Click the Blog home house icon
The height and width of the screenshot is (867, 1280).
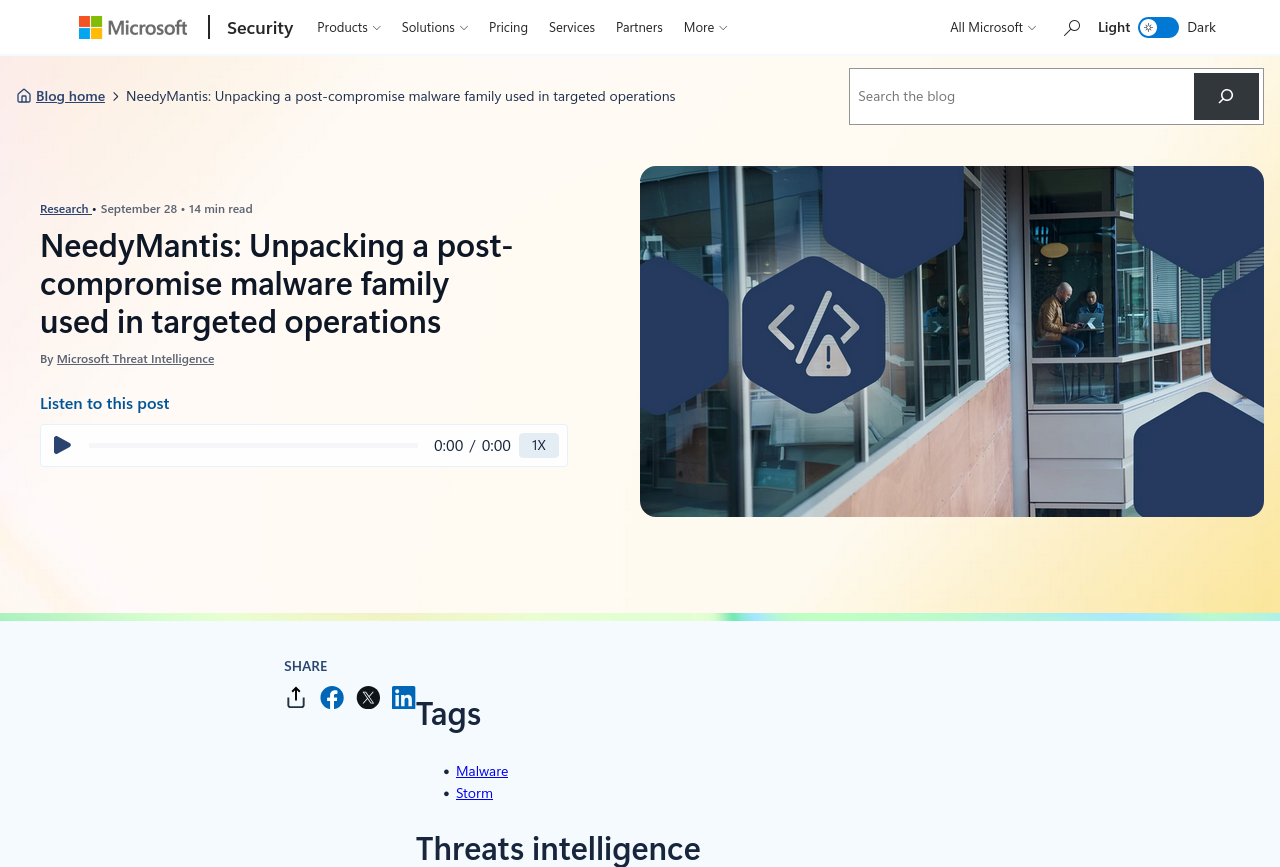click(24, 96)
